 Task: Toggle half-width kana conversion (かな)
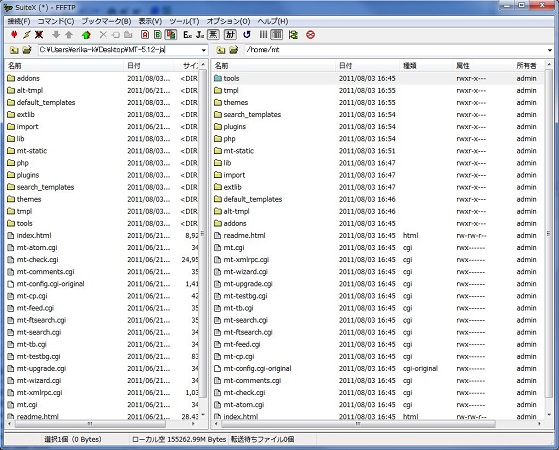pos(230,35)
